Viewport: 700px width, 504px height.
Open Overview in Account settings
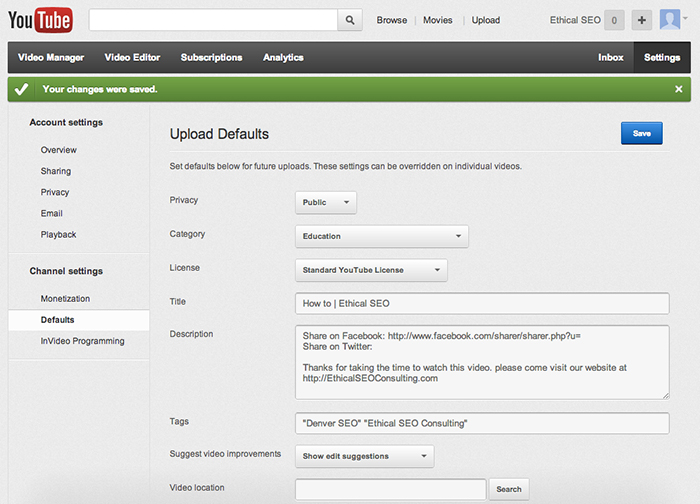pyautogui.click(x=58, y=150)
